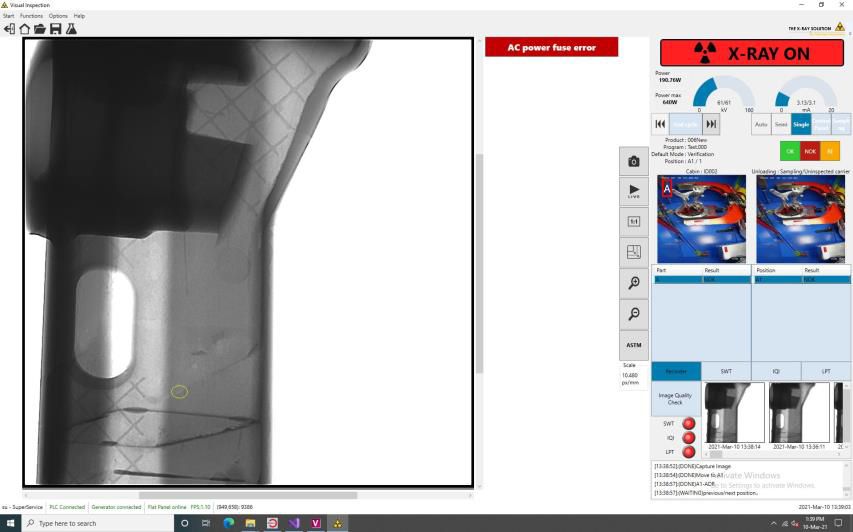Select the Single mode button

coord(801,123)
